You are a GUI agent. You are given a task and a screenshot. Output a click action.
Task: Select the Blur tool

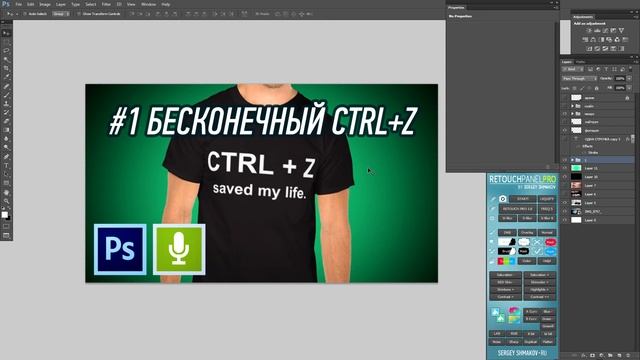pos(6,139)
